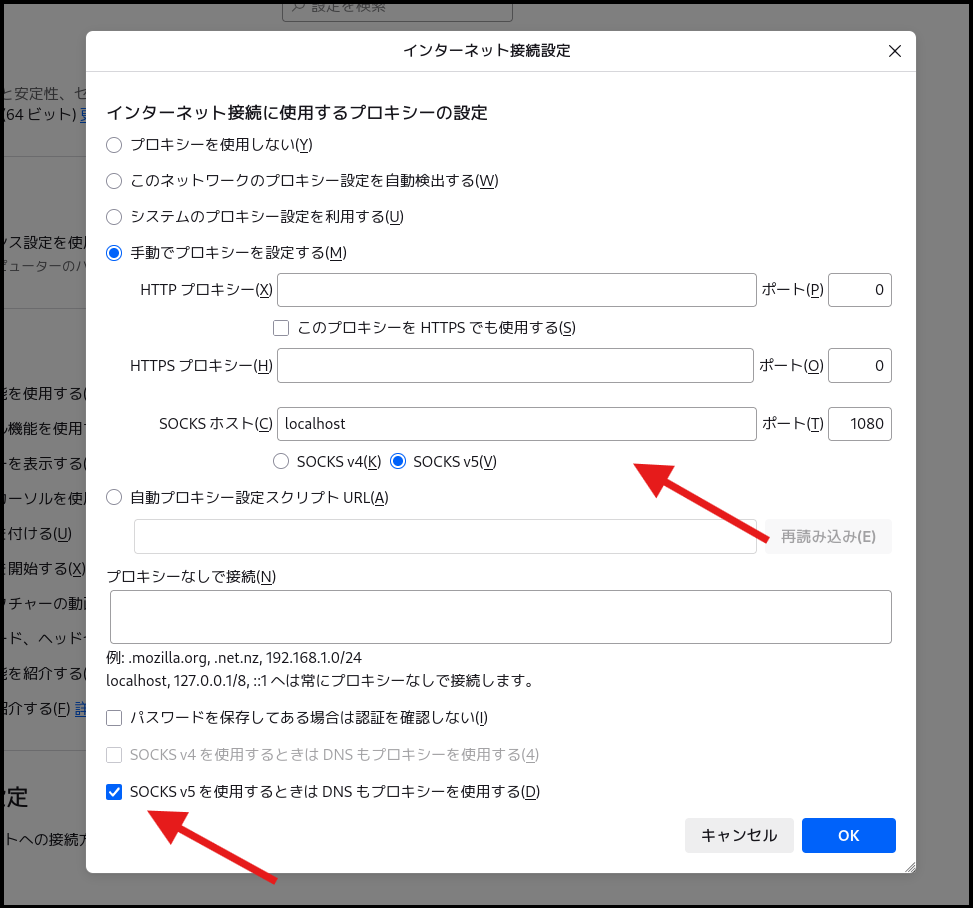Toggle パスワードを保存してある場合は認証を確認しない checkbox
The width and height of the screenshot is (973, 908).
114,718
